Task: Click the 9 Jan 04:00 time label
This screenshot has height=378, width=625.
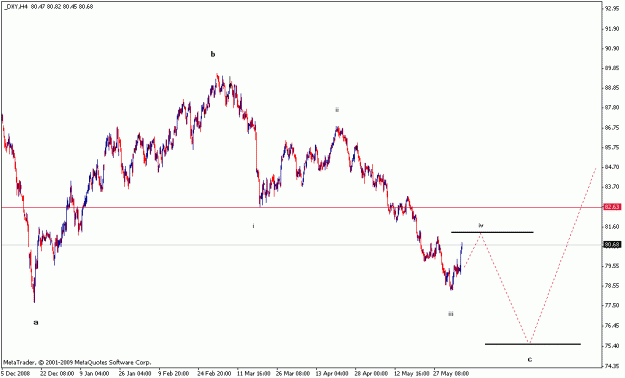Action: [x=94, y=374]
